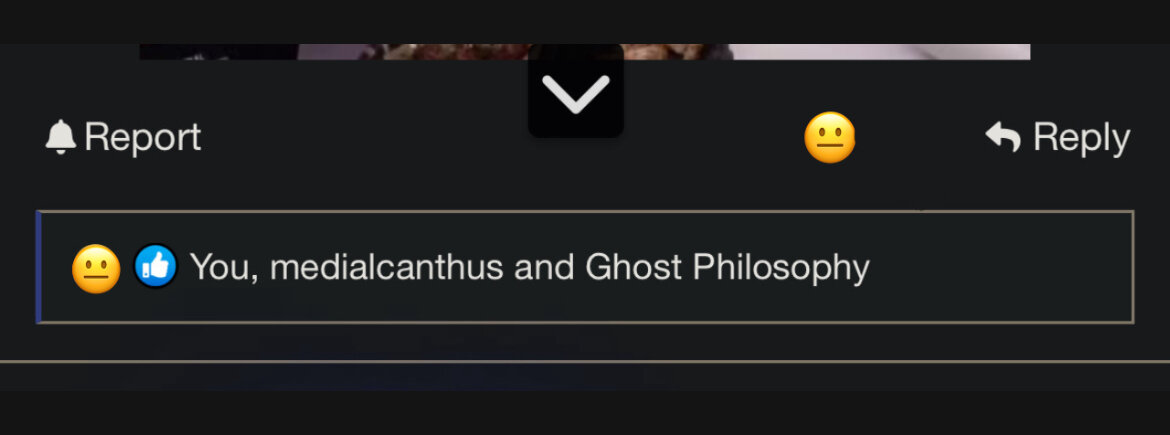Click the light right portion of attached image
The height and width of the screenshot is (435, 1170).
click(x=880, y=51)
